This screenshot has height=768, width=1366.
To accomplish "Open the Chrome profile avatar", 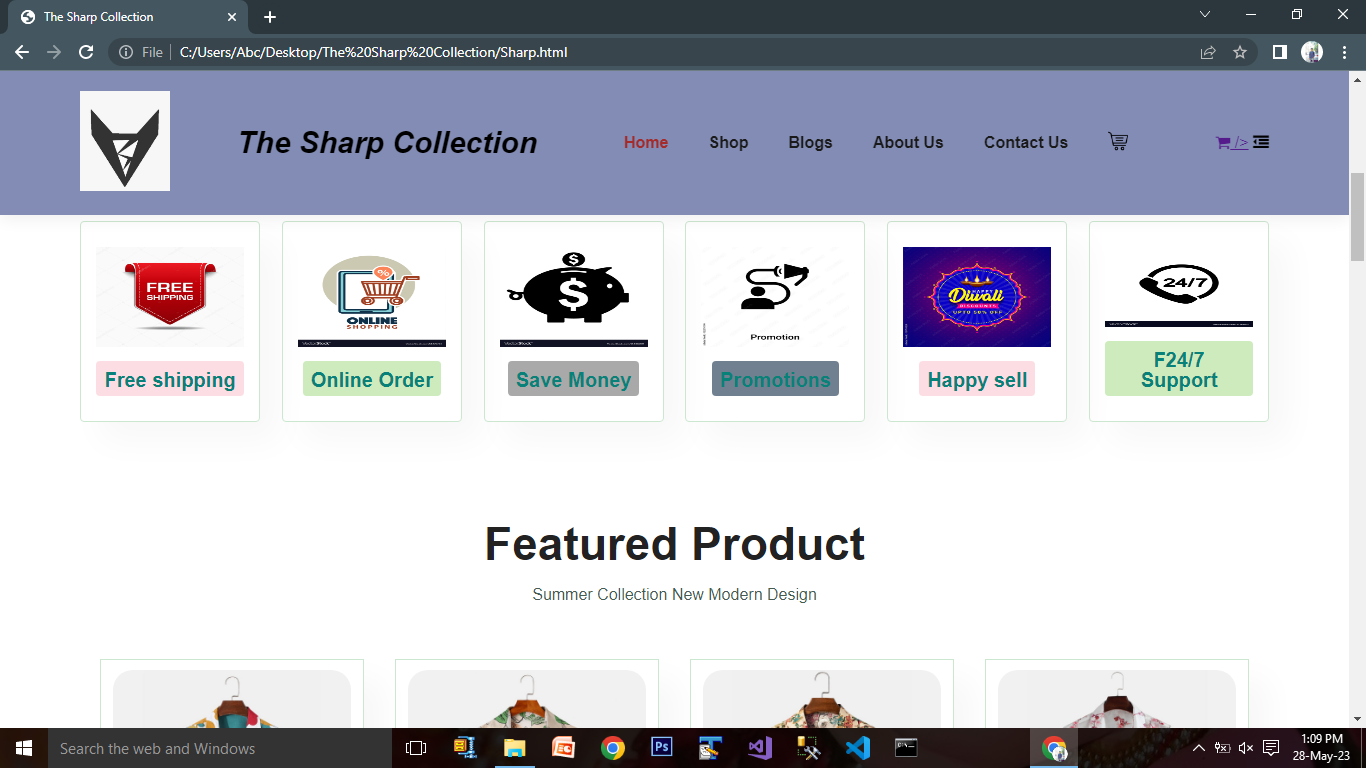I will tap(1312, 52).
